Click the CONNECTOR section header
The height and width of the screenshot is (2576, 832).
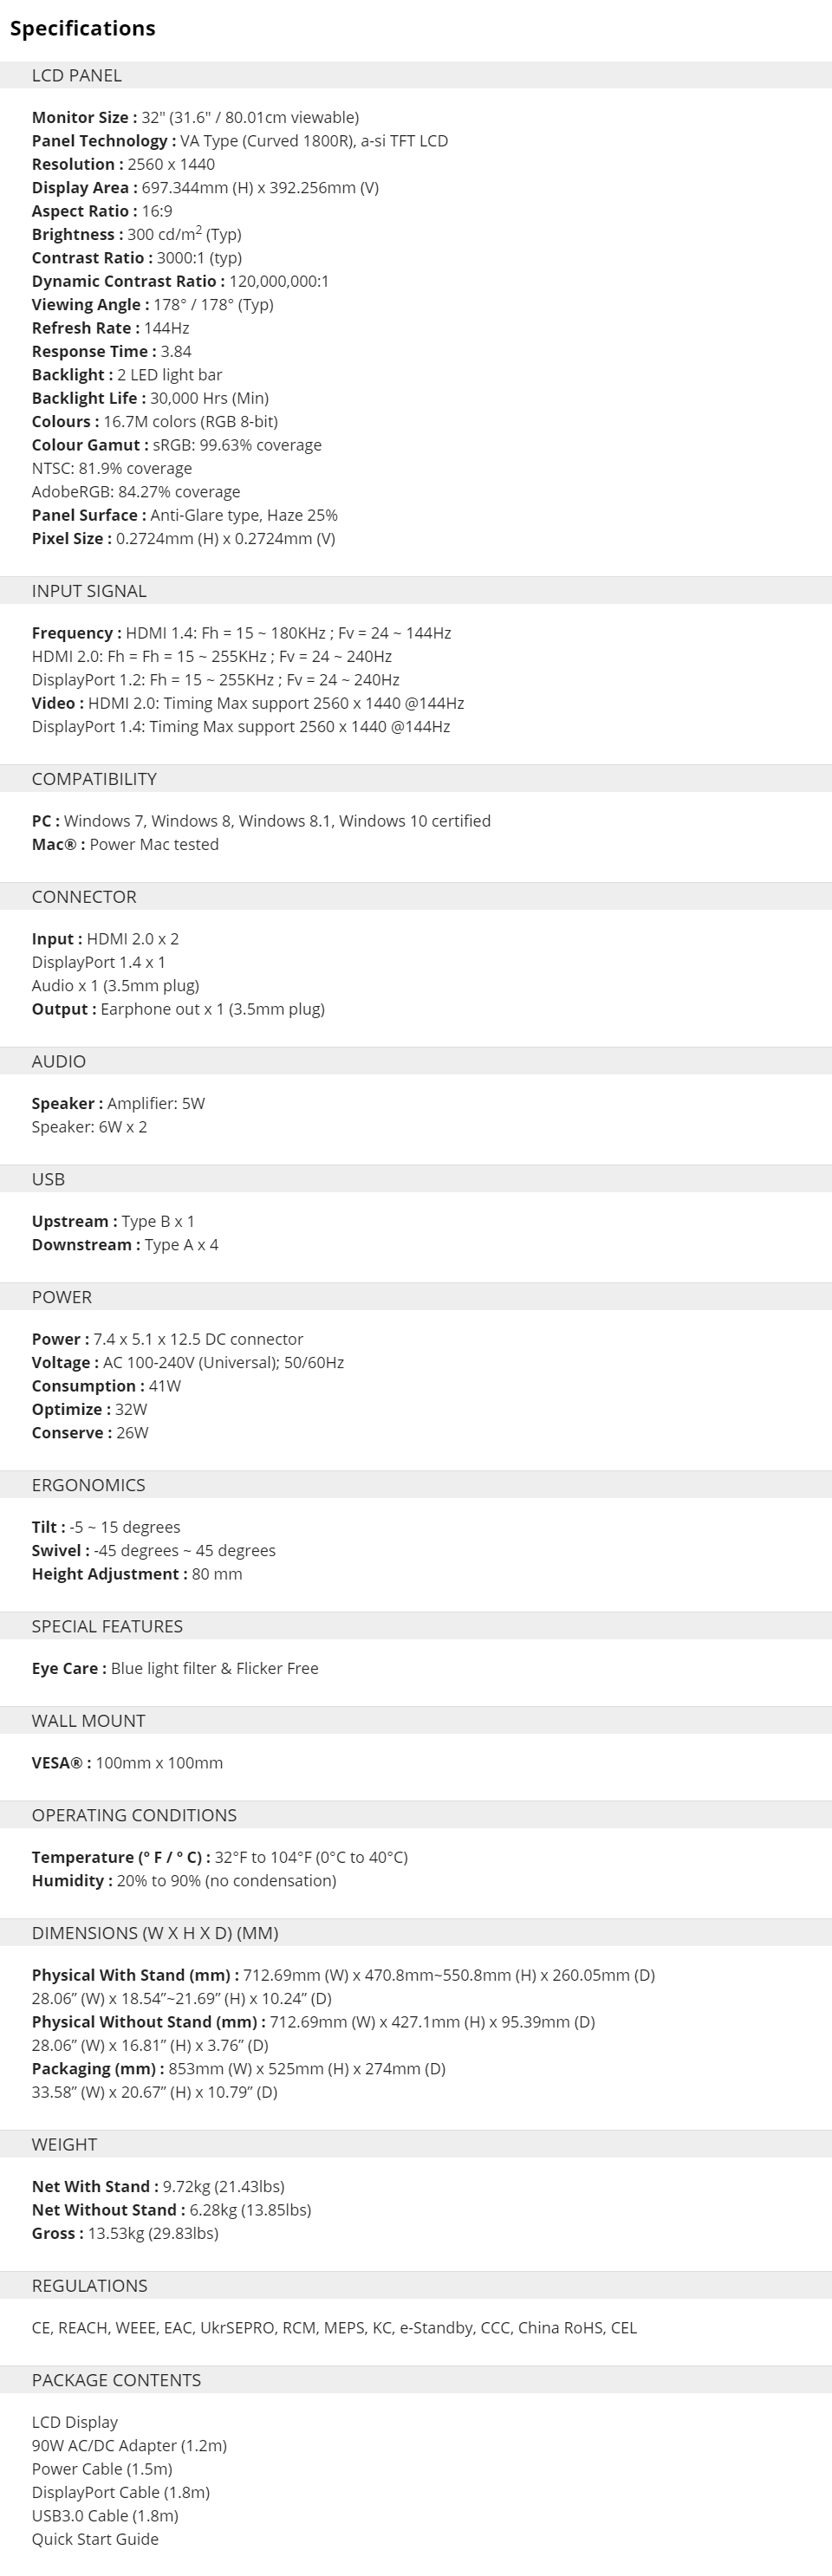tap(416, 897)
